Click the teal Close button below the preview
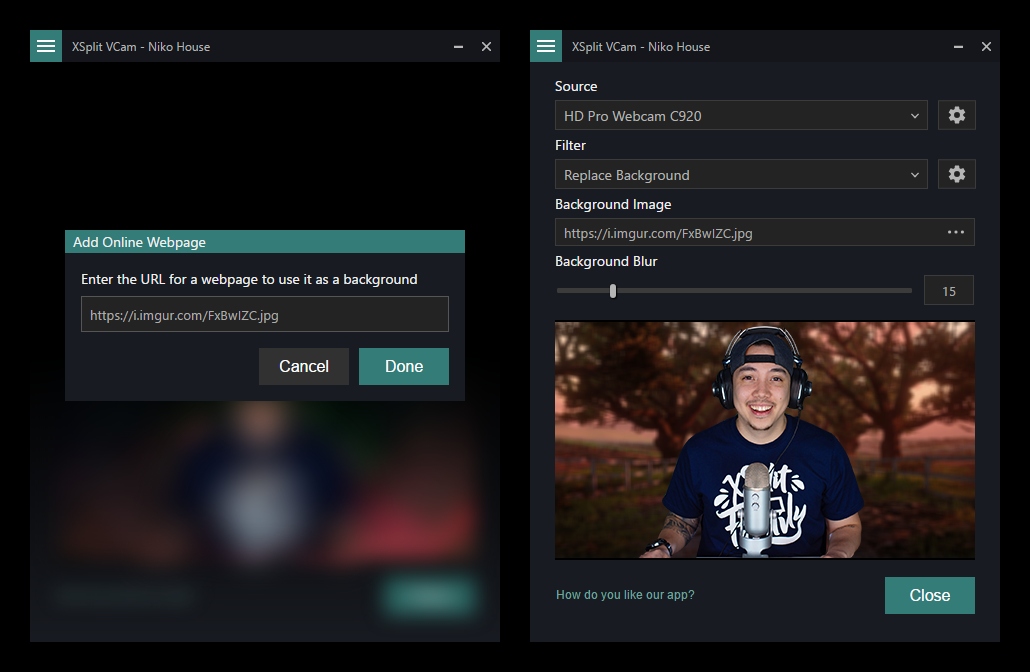 click(x=929, y=595)
